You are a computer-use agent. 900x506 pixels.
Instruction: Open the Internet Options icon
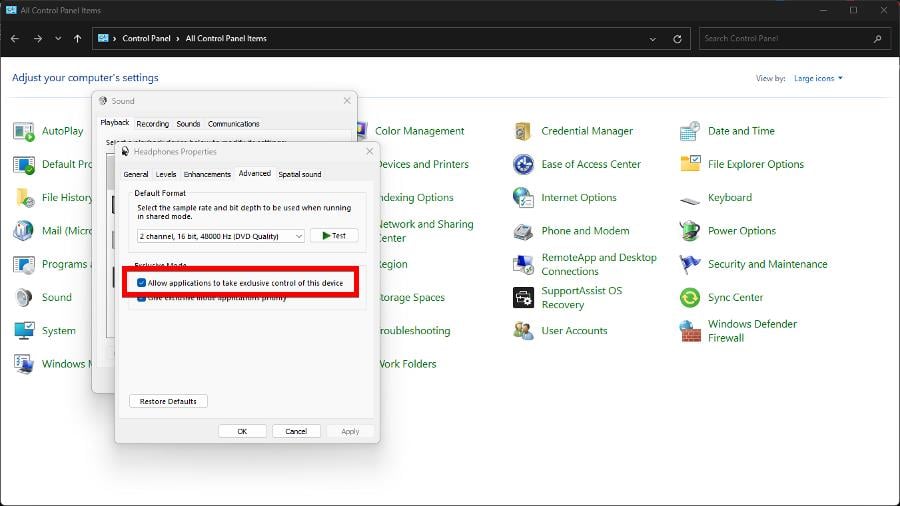coord(523,198)
